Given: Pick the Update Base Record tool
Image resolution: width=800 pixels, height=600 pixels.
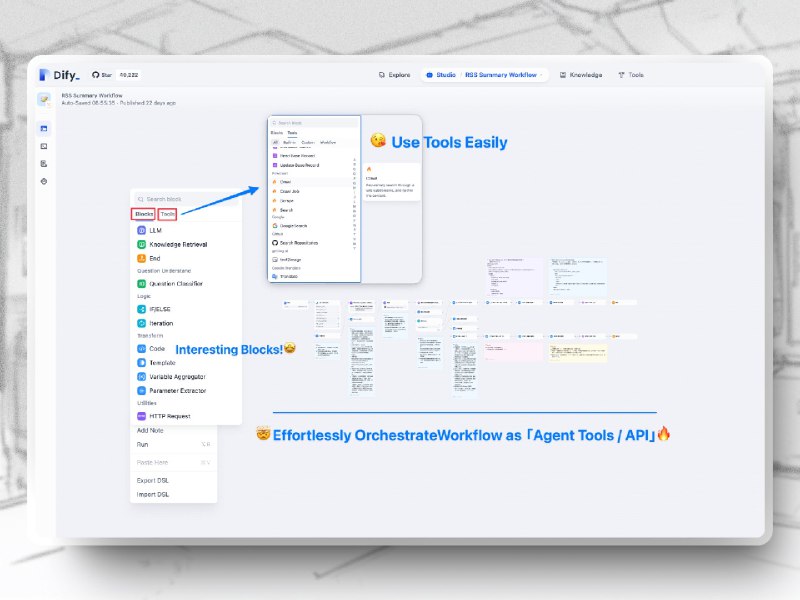Looking at the screenshot, I should tap(310, 165).
